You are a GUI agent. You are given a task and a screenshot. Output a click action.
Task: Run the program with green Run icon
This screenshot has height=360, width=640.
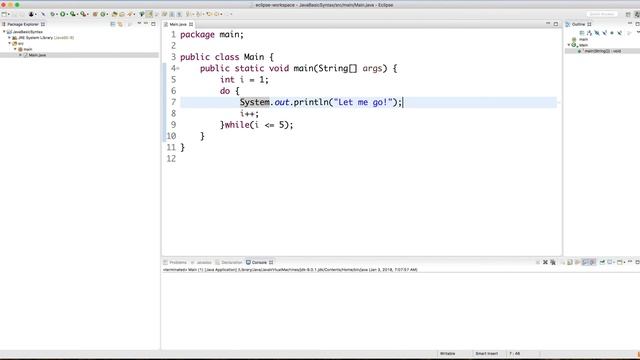(x=63, y=14)
